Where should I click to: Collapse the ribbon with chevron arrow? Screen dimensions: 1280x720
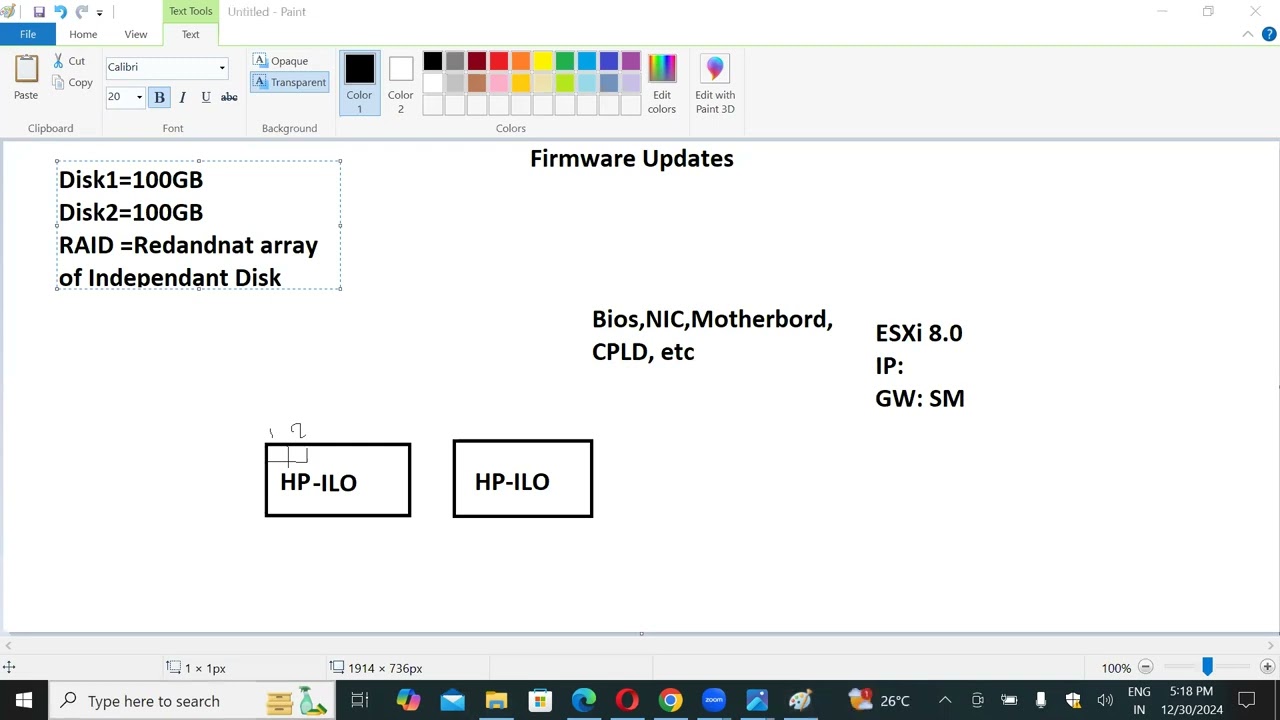pos(1248,34)
